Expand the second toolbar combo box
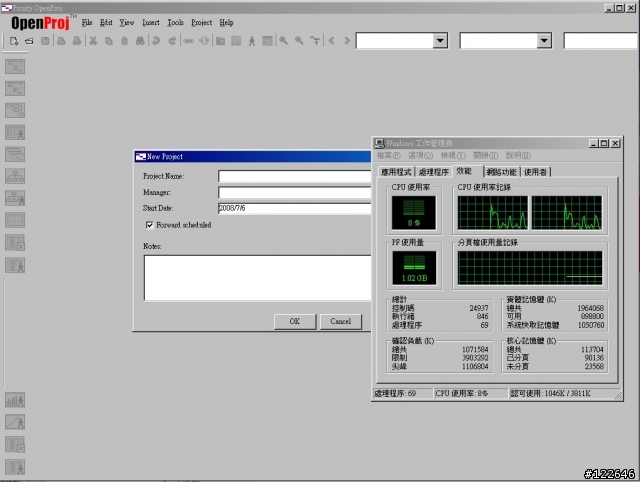The image size is (640, 482). (544, 40)
